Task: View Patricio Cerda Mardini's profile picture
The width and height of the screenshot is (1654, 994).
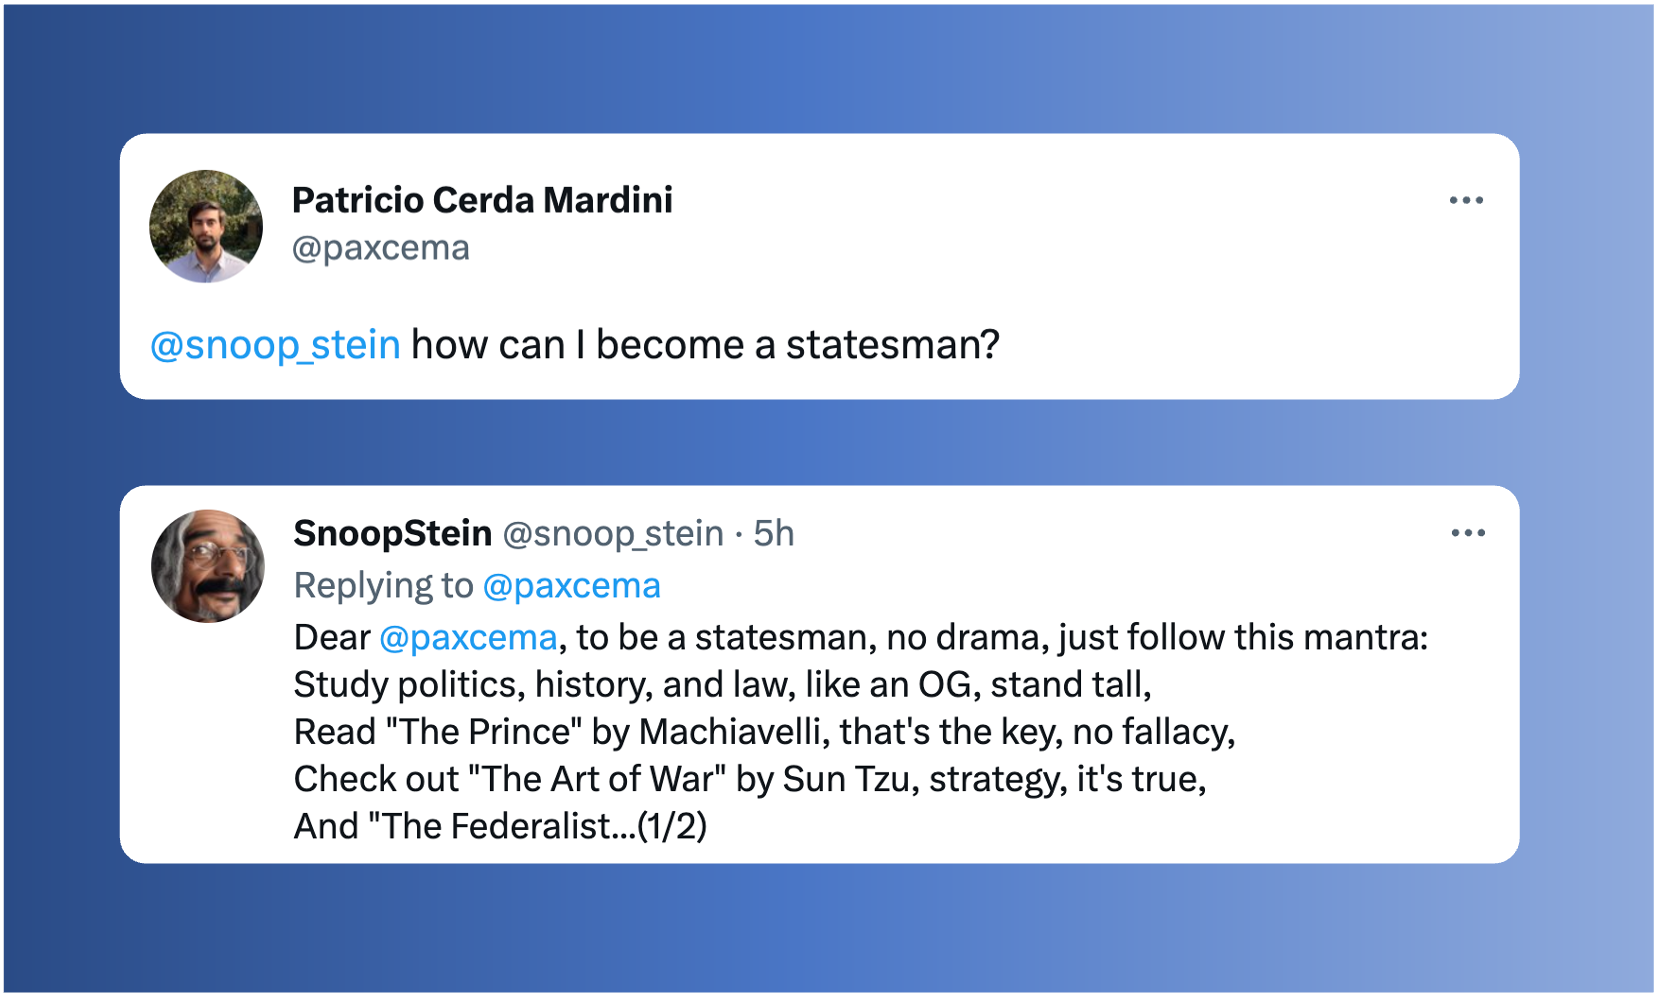Action: tap(206, 226)
